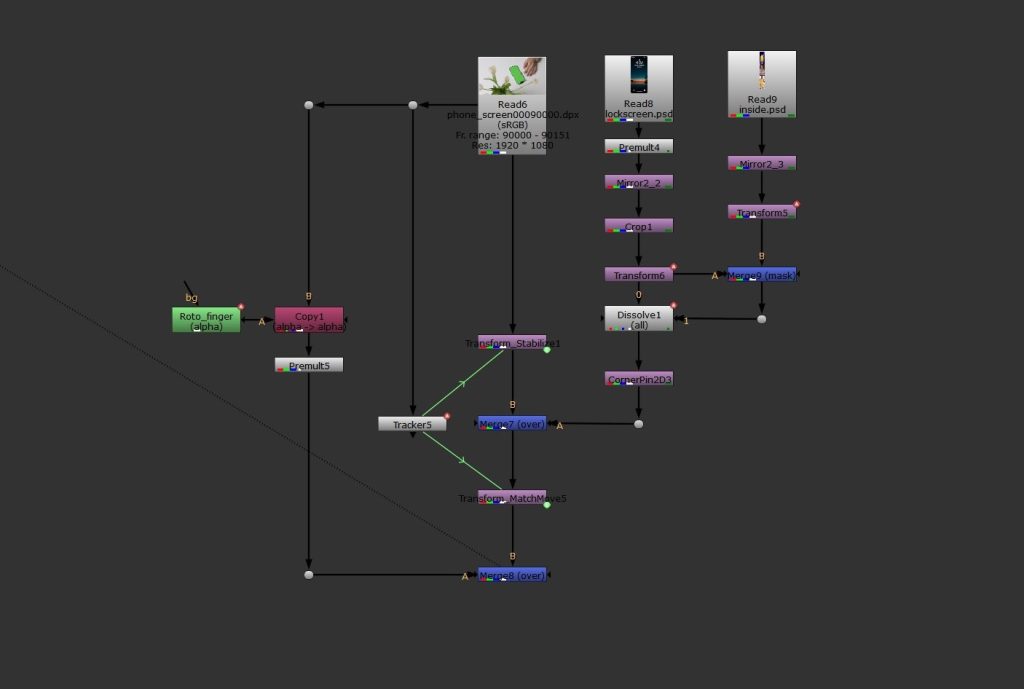This screenshot has height=689, width=1024.
Task: Select the Merge9 (mask) node
Action: (761, 275)
